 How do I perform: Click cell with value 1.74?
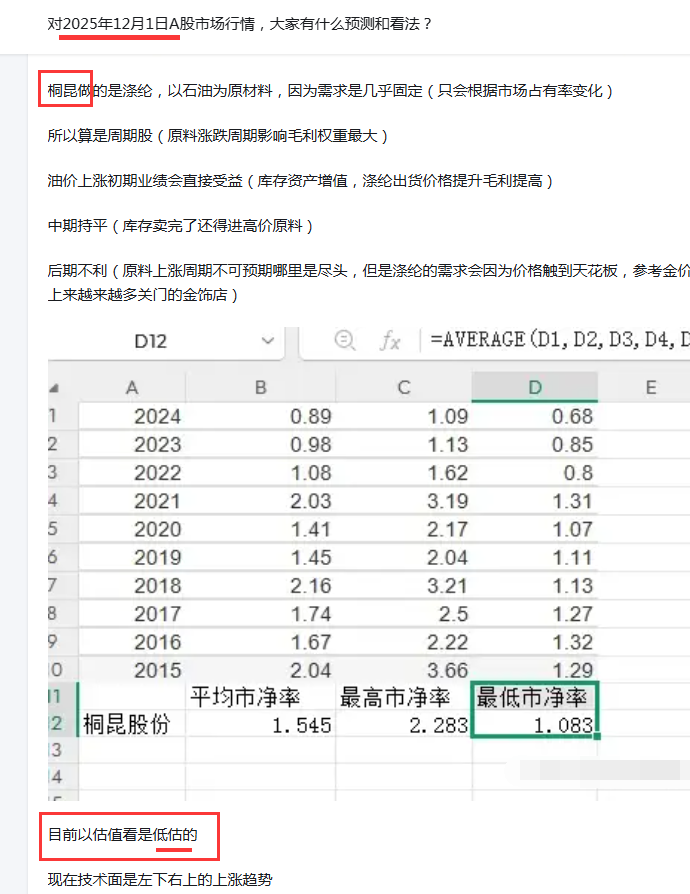tap(261, 614)
